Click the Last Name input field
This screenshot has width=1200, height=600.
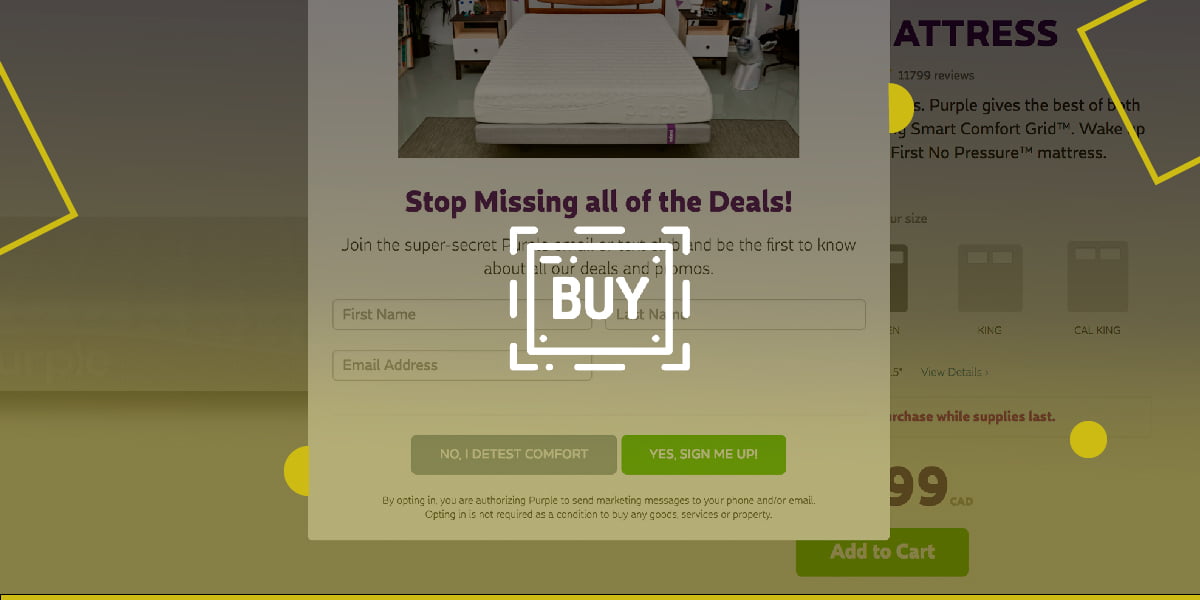pyautogui.click(x=735, y=314)
